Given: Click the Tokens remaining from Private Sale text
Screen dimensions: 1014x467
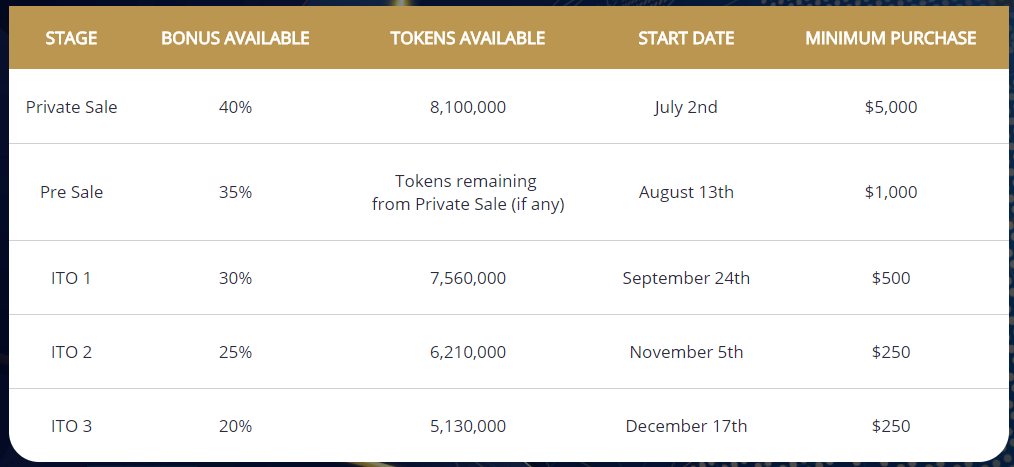Looking at the screenshot, I should click(x=468, y=193).
